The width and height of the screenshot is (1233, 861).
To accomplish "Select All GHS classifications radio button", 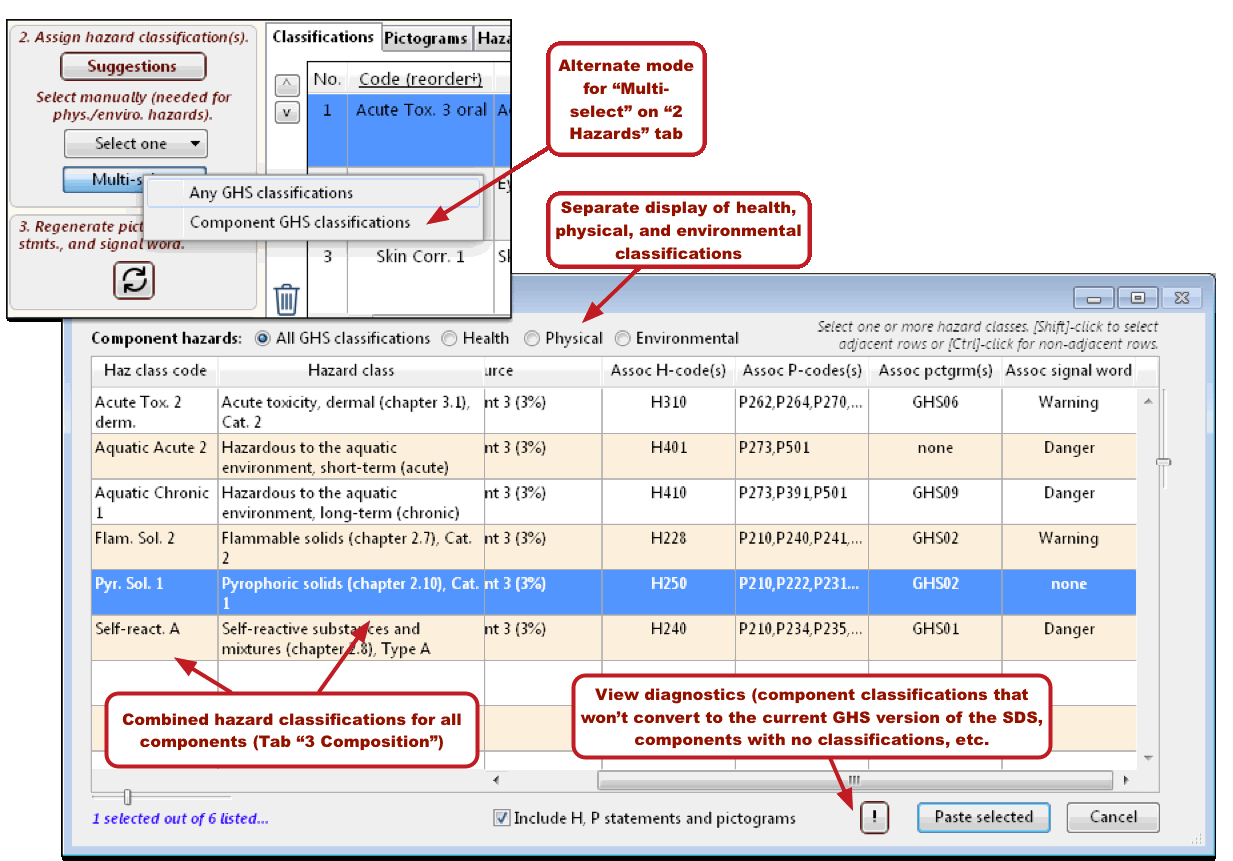I will [x=263, y=338].
